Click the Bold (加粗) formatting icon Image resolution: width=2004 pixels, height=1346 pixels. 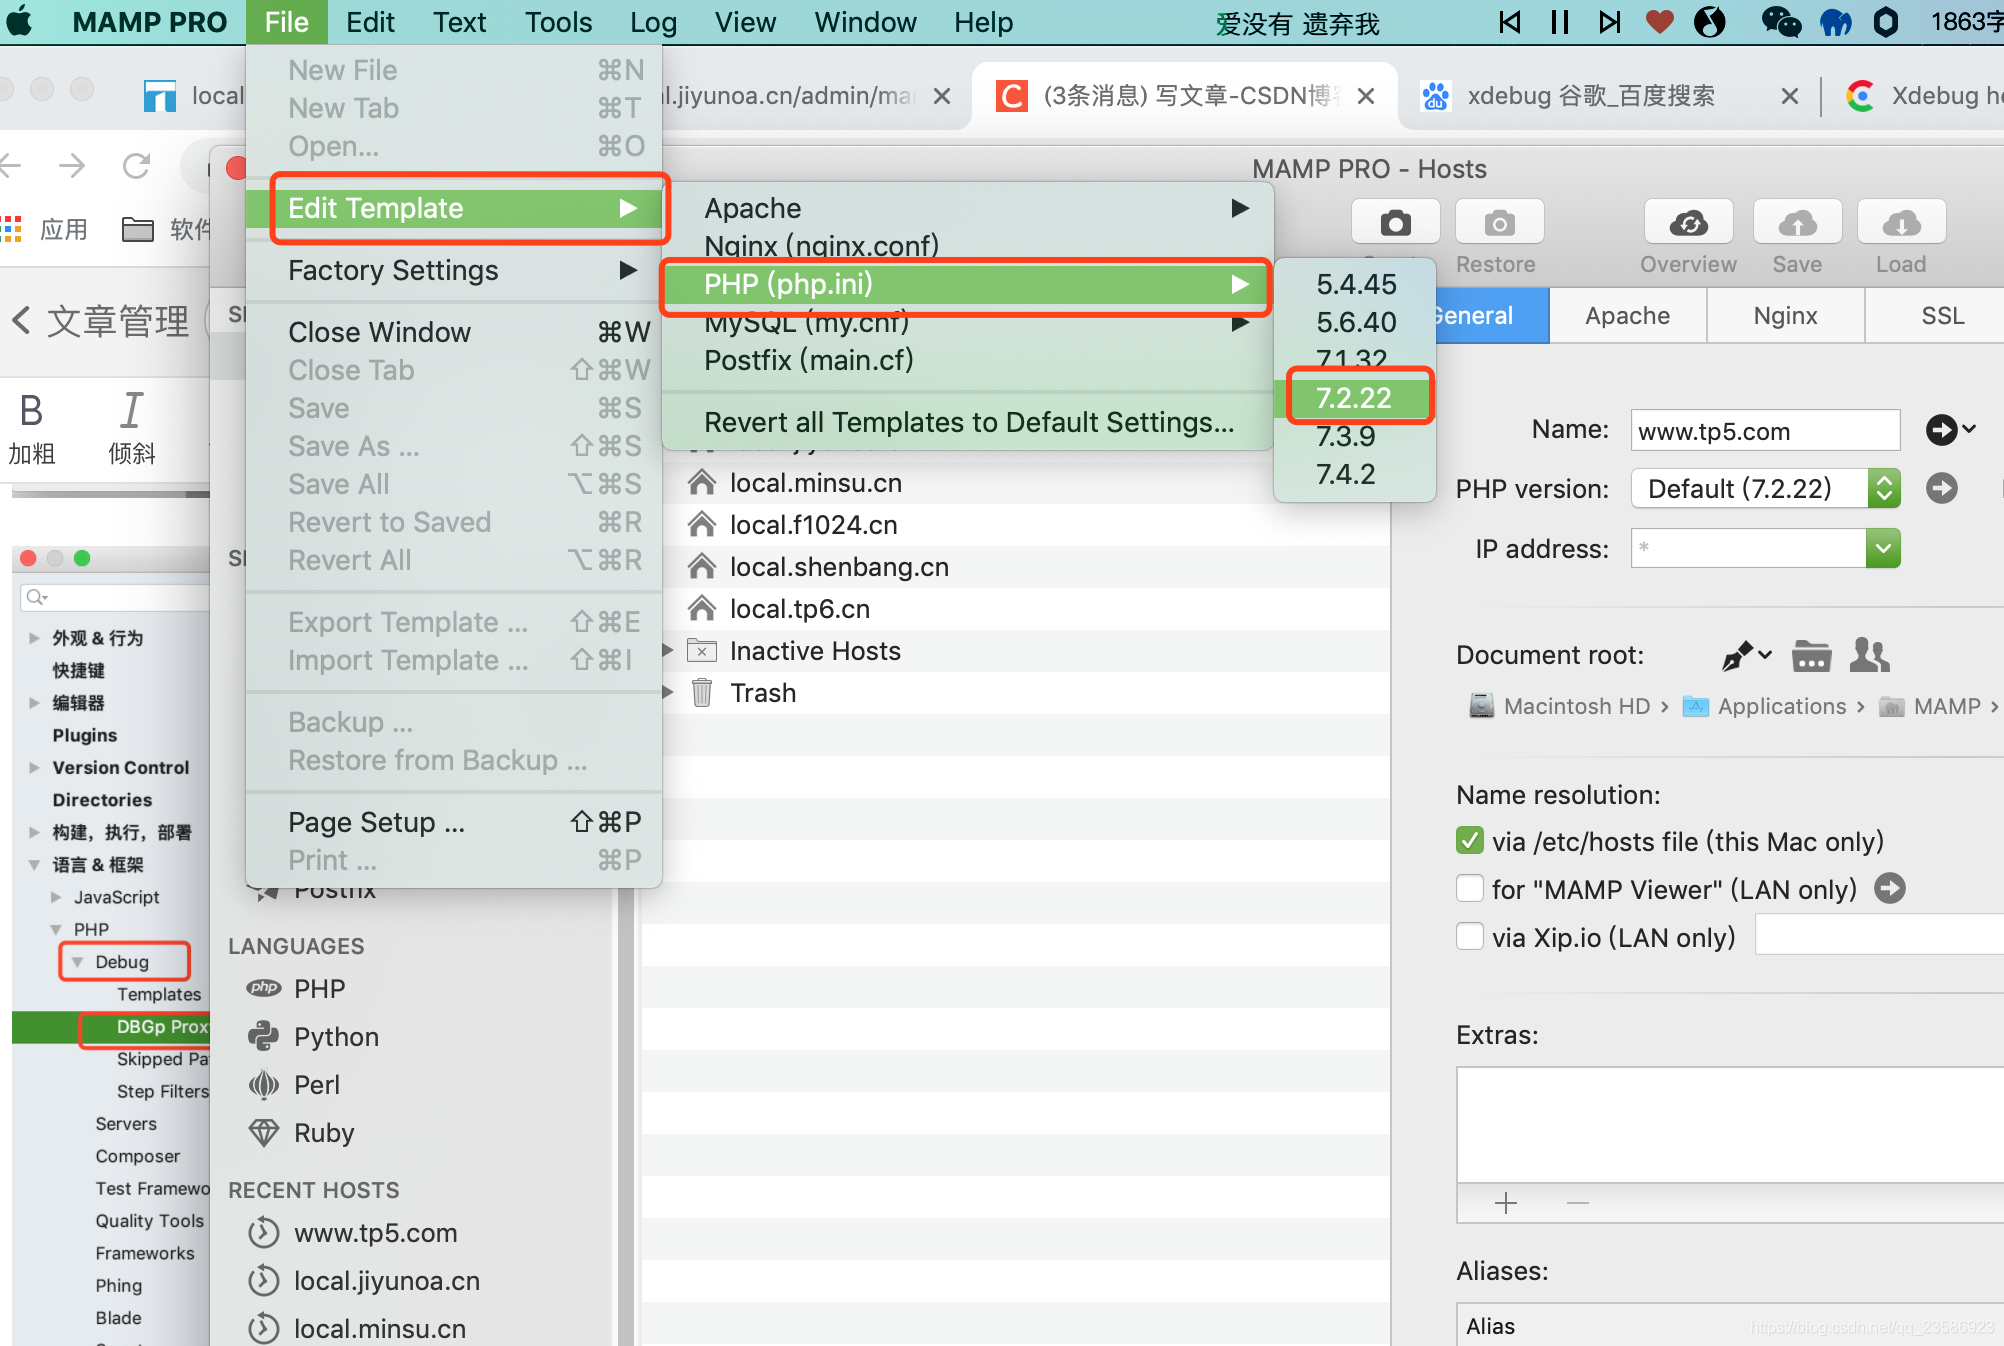(x=31, y=411)
